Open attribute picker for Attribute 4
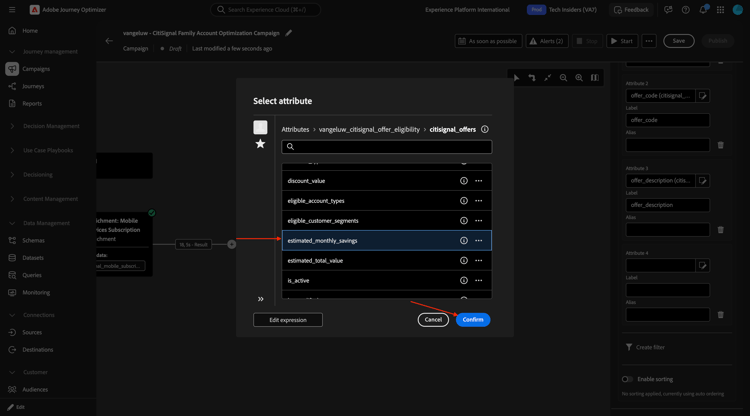Image resolution: width=750 pixels, height=416 pixels. pyautogui.click(x=702, y=265)
